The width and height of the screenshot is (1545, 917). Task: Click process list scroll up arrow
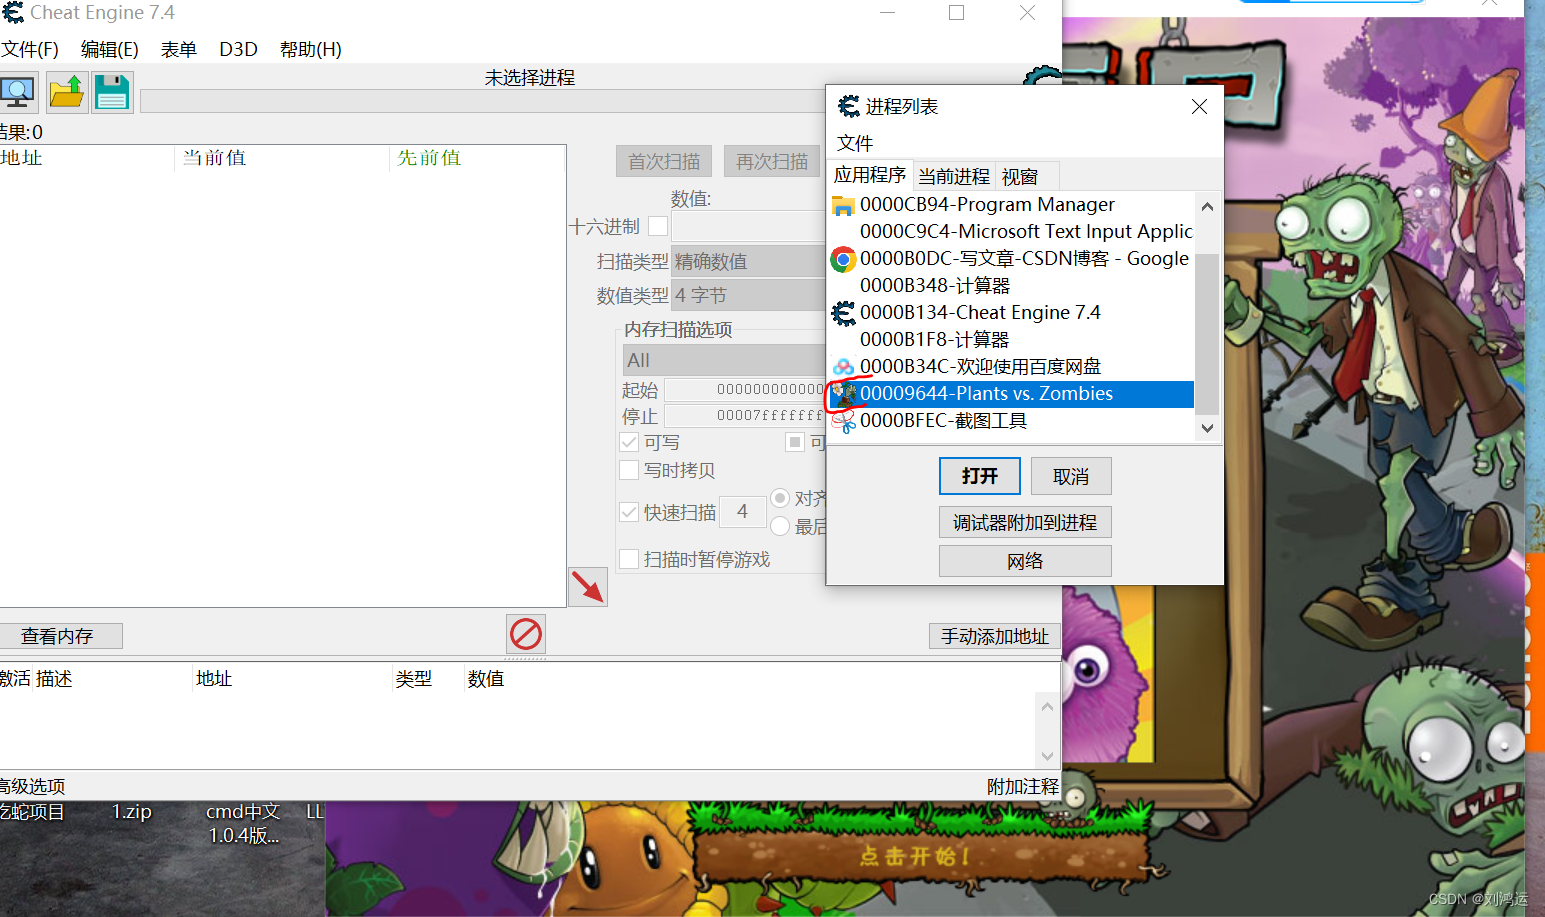pyautogui.click(x=1207, y=206)
